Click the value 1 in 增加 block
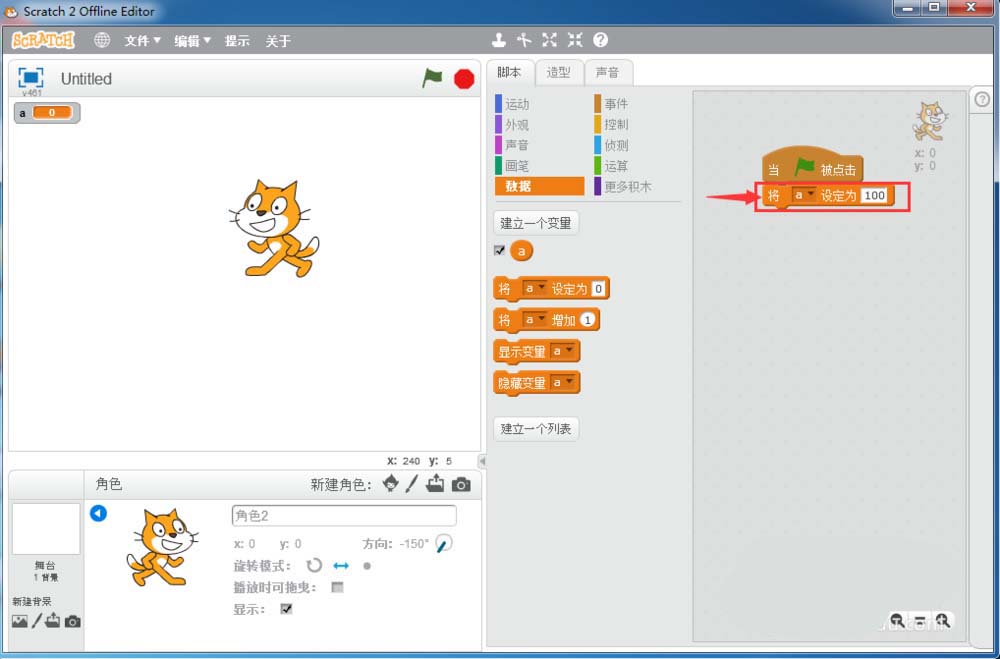 [x=587, y=320]
